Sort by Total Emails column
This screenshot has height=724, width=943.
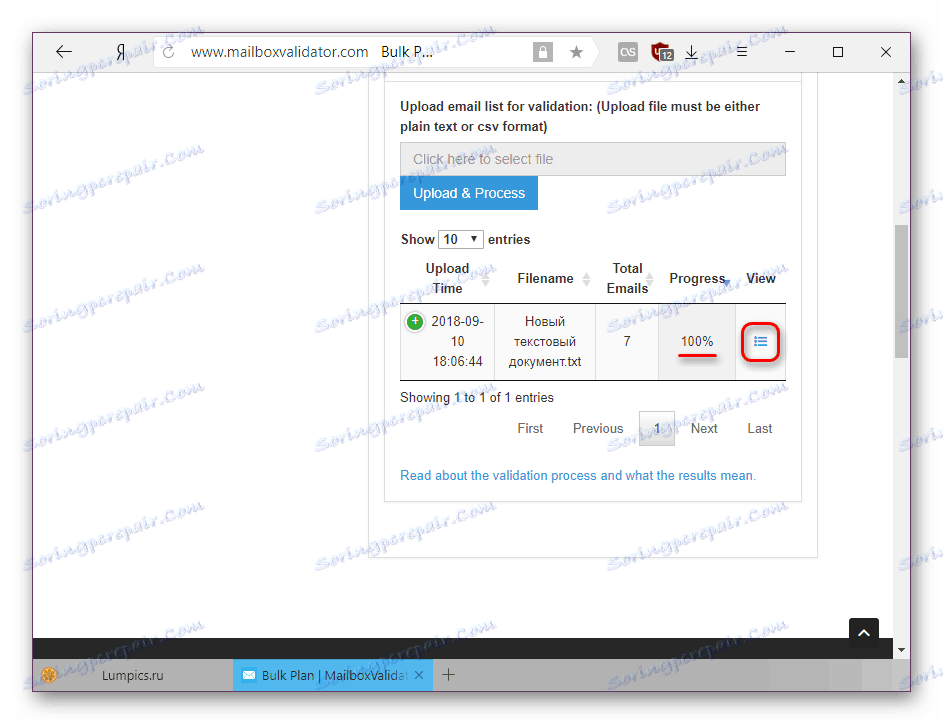tap(627, 278)
